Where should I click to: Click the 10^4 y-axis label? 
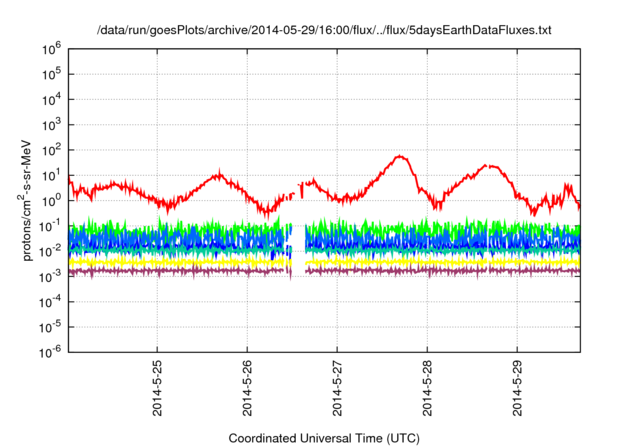[x=51, y=100]
